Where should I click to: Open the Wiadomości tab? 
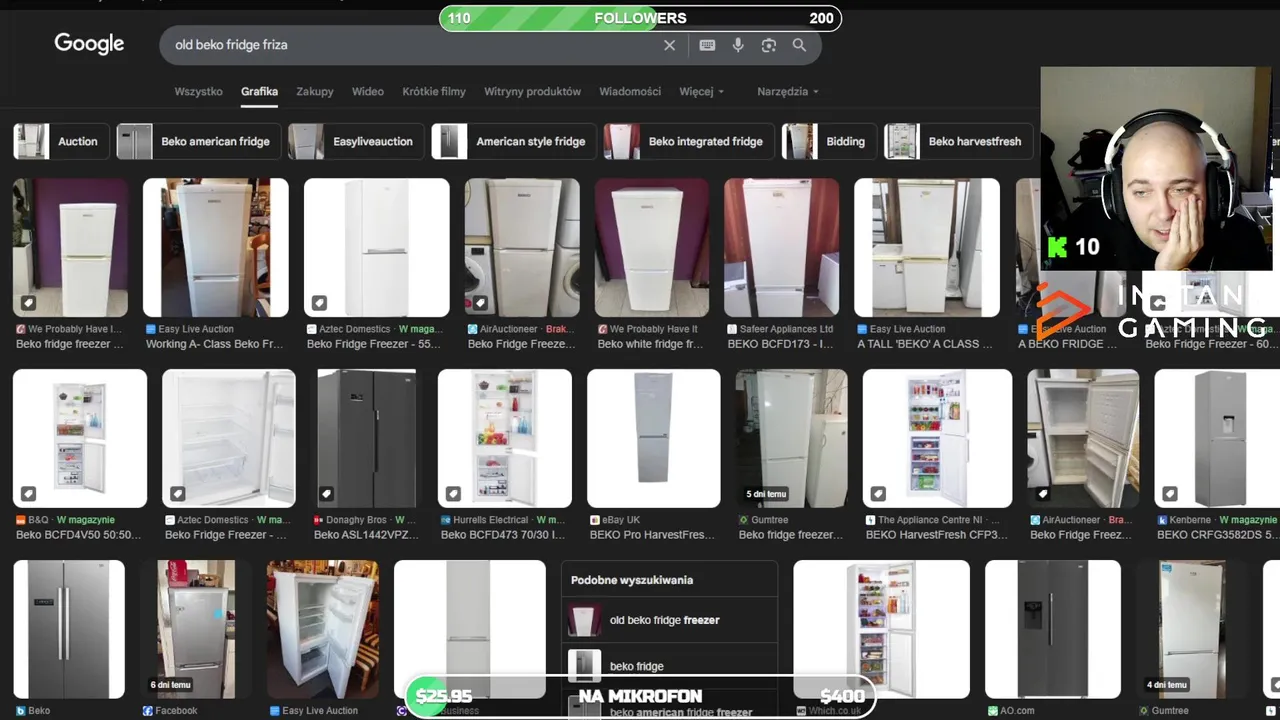click(630, 91)
